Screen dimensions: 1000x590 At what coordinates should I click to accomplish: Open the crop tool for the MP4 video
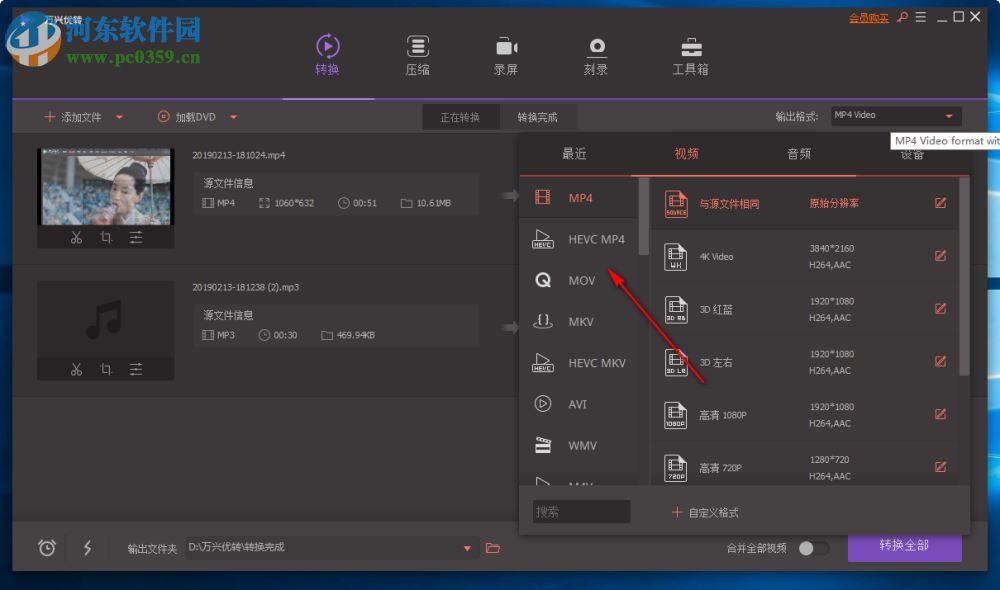106,238
